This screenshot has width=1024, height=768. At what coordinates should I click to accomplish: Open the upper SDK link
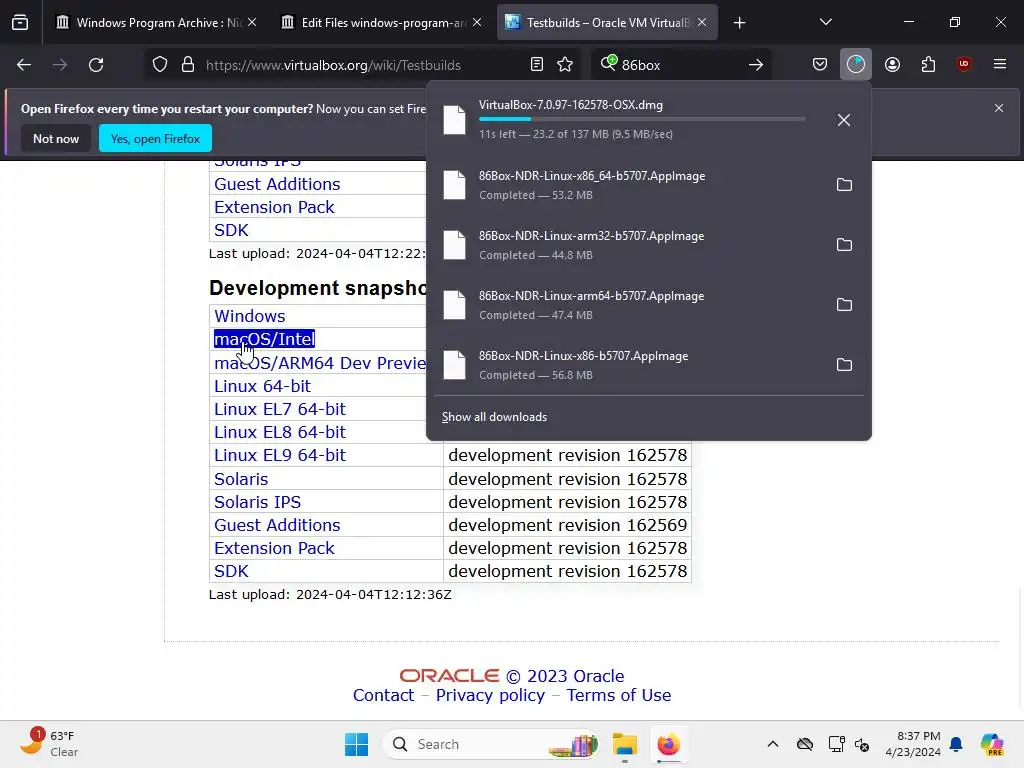click(231, 230)
